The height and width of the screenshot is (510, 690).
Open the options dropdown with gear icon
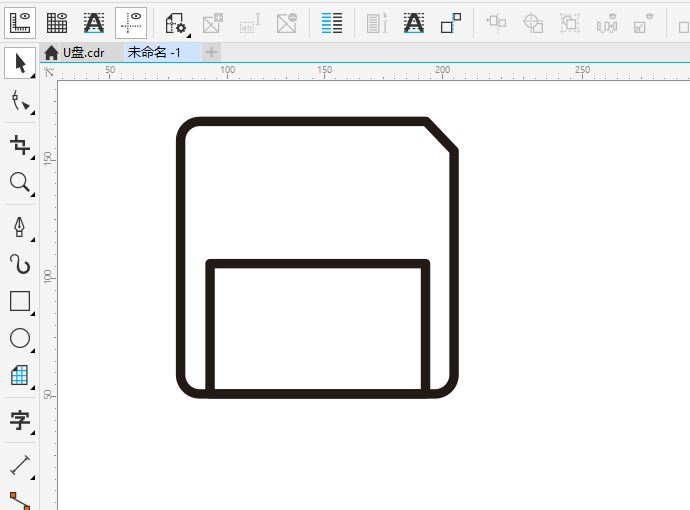[x=175, y=21]
